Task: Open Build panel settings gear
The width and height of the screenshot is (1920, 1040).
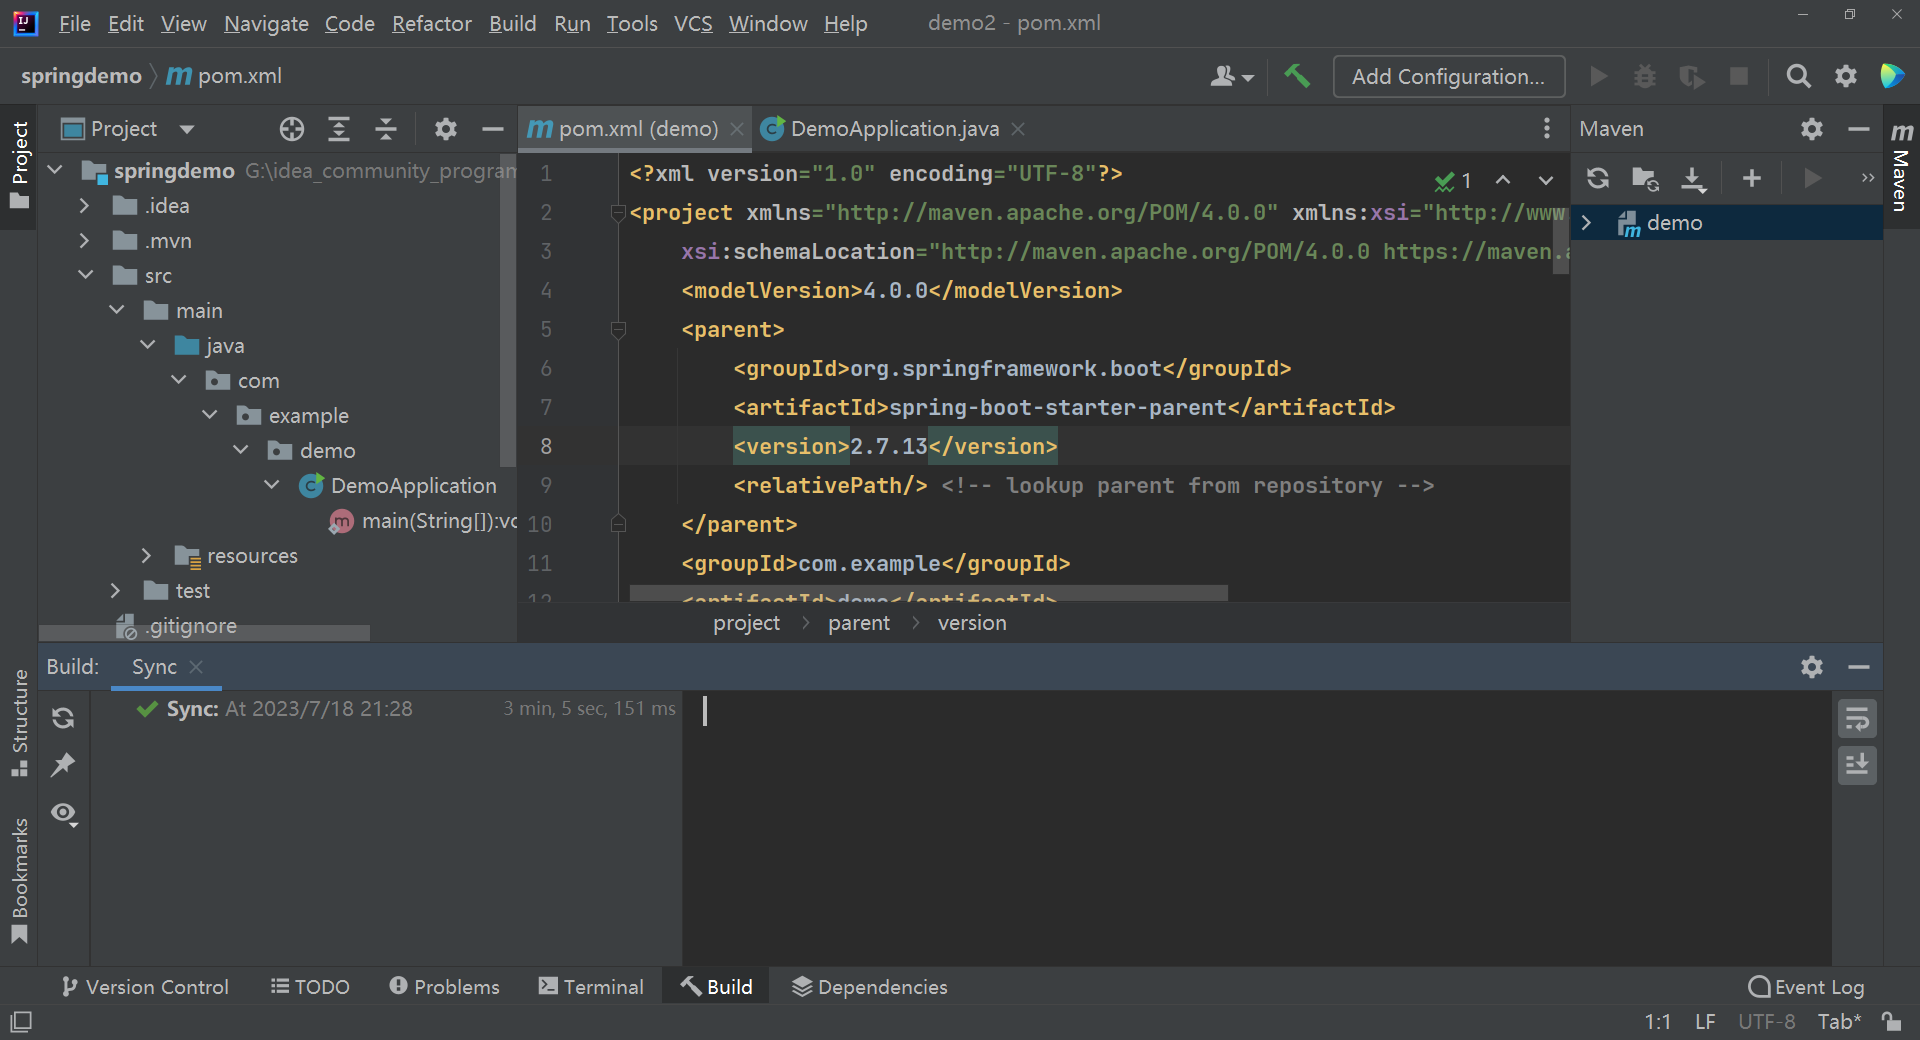Action: pos(1812,667)
